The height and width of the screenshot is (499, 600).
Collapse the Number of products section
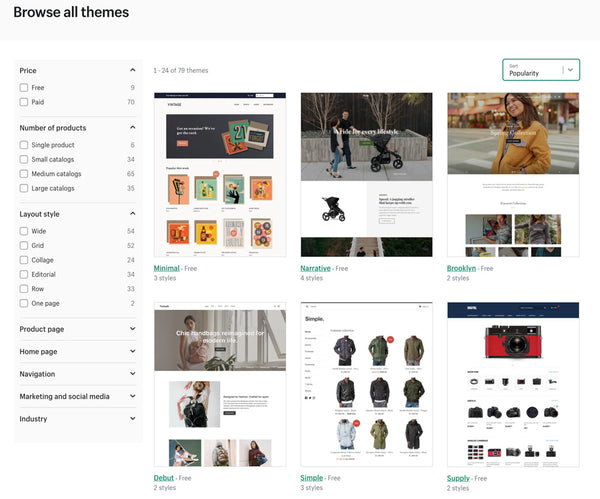(132, 127)
